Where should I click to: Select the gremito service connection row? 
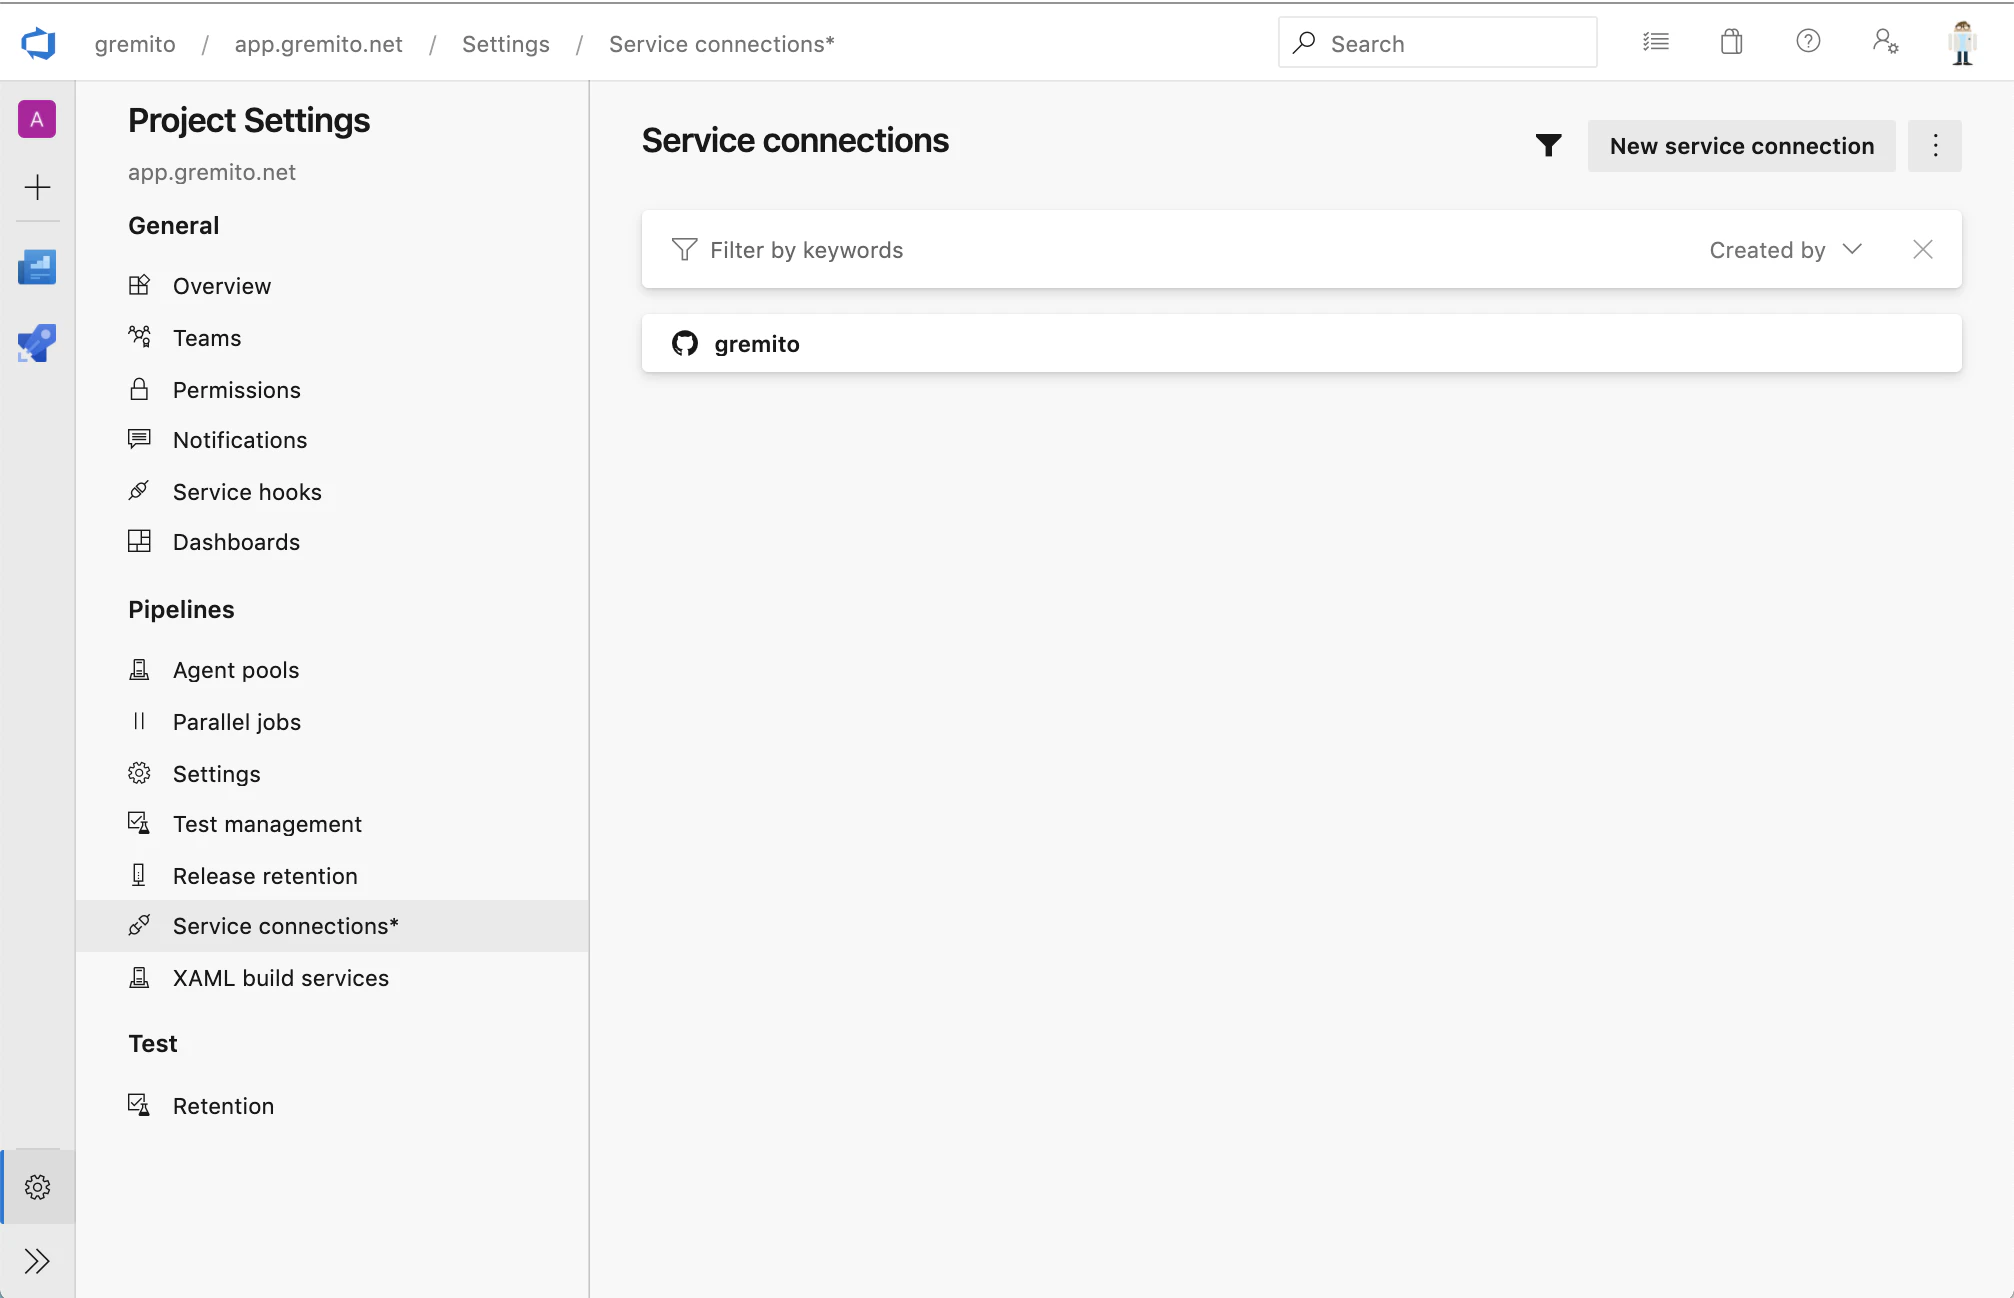point(1302,344)
